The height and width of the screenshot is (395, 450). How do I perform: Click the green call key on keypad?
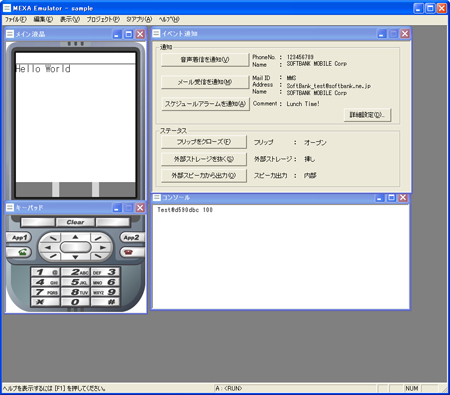(20, 252)
